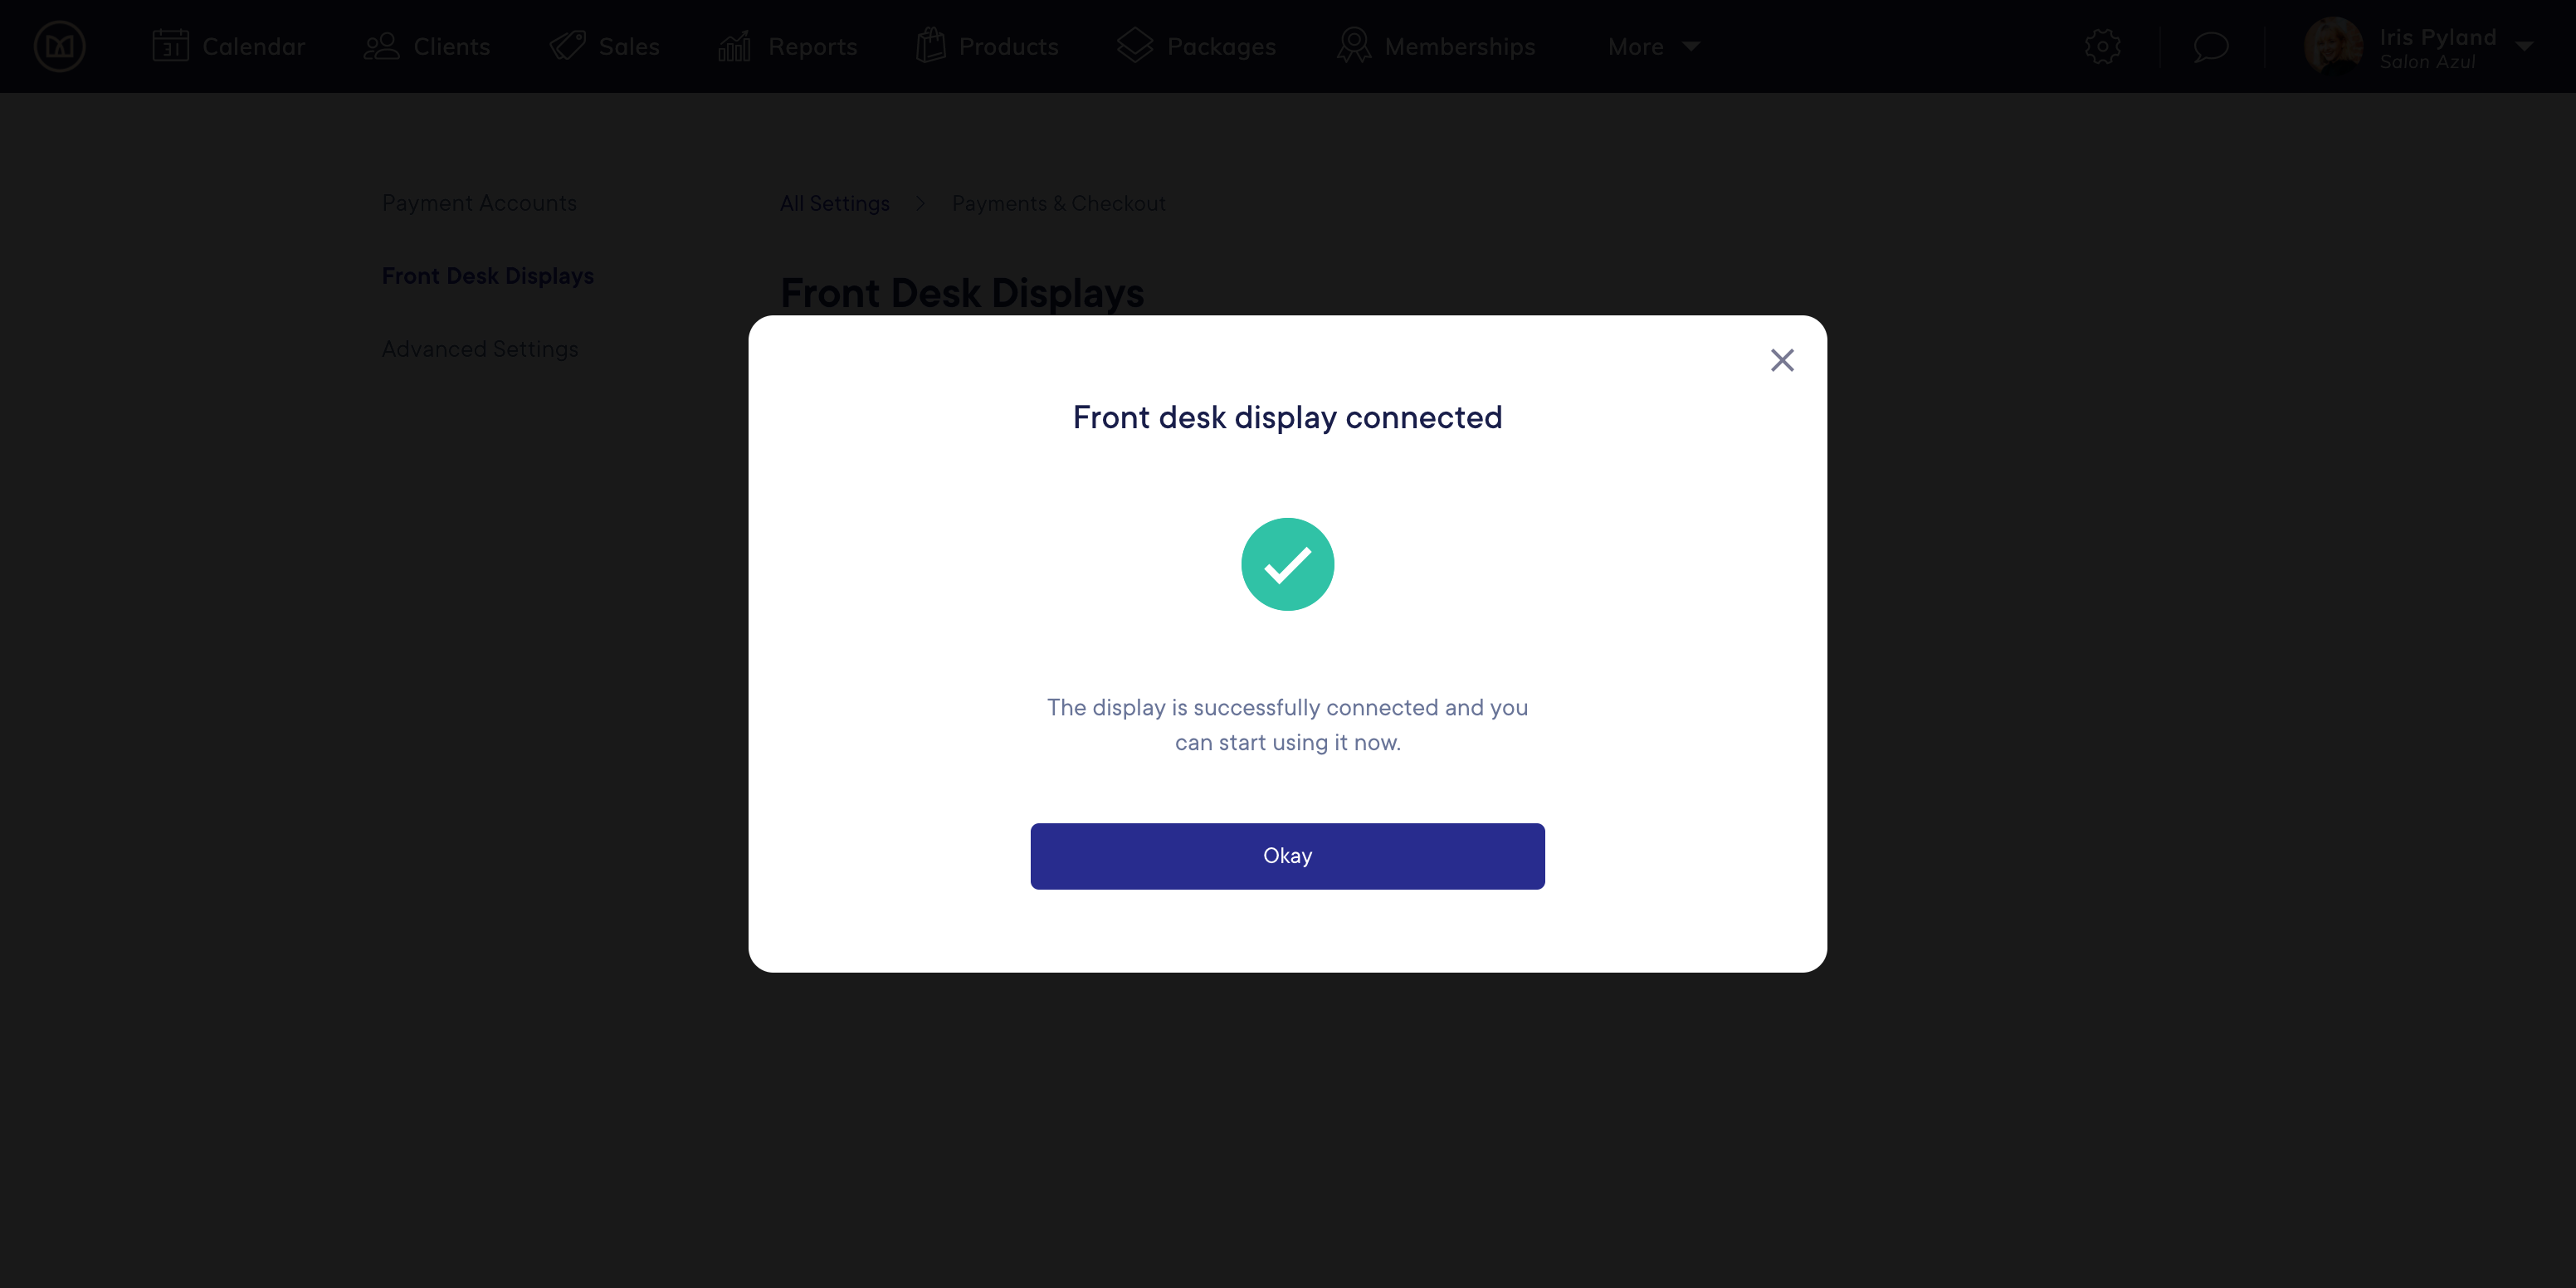Screen dimensions: 2576x1288
Task: Dismiss the connected display dialog
Action: (x=1782, y=360)
